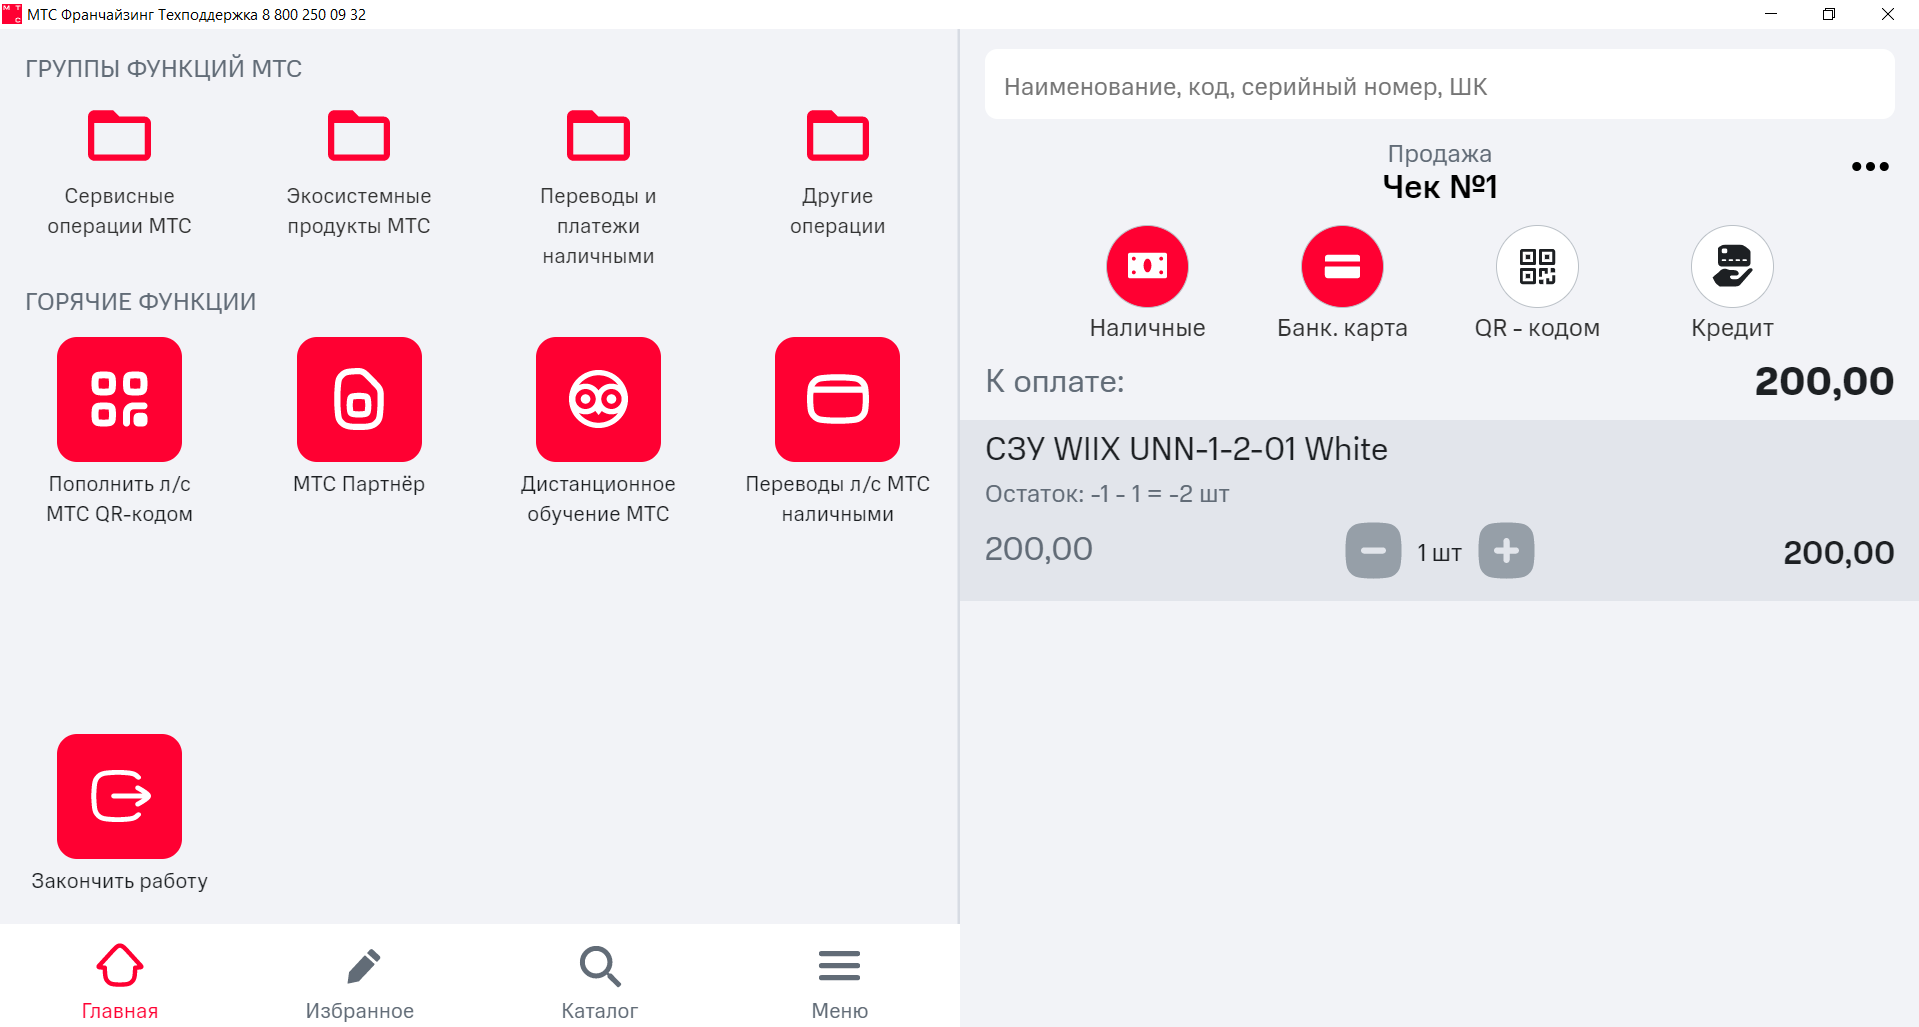
Task: Open the Меню tab
Action: click(840, 981)
